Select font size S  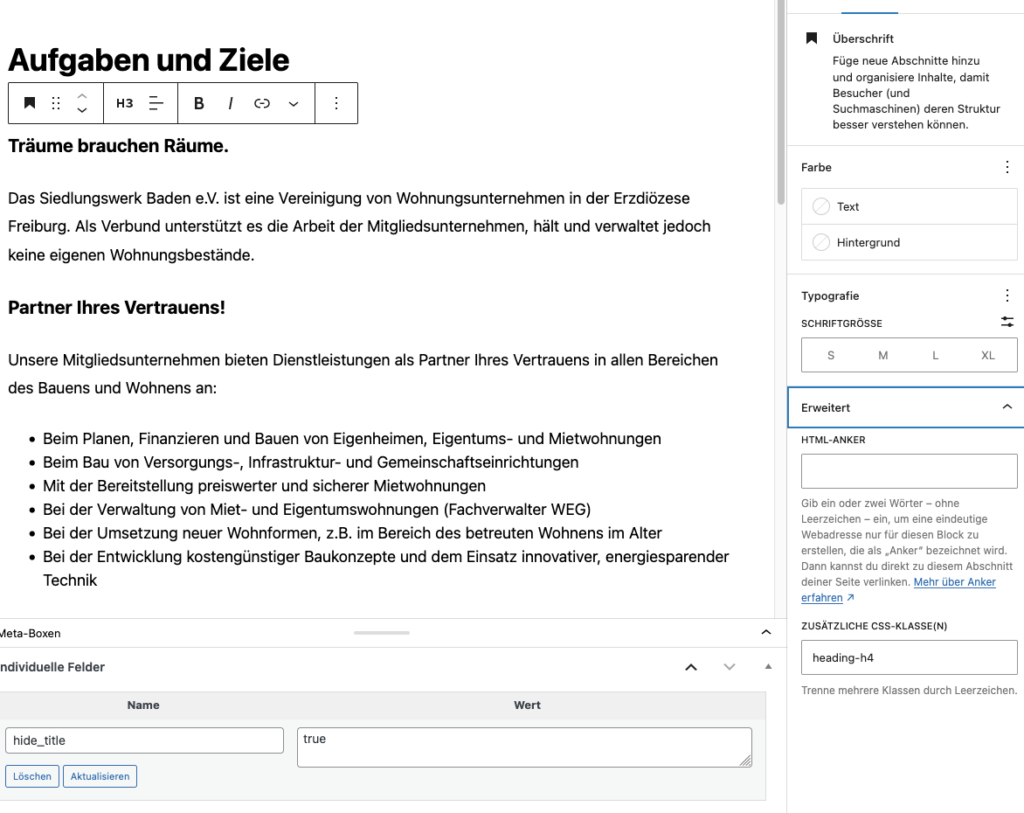(830, 355)
